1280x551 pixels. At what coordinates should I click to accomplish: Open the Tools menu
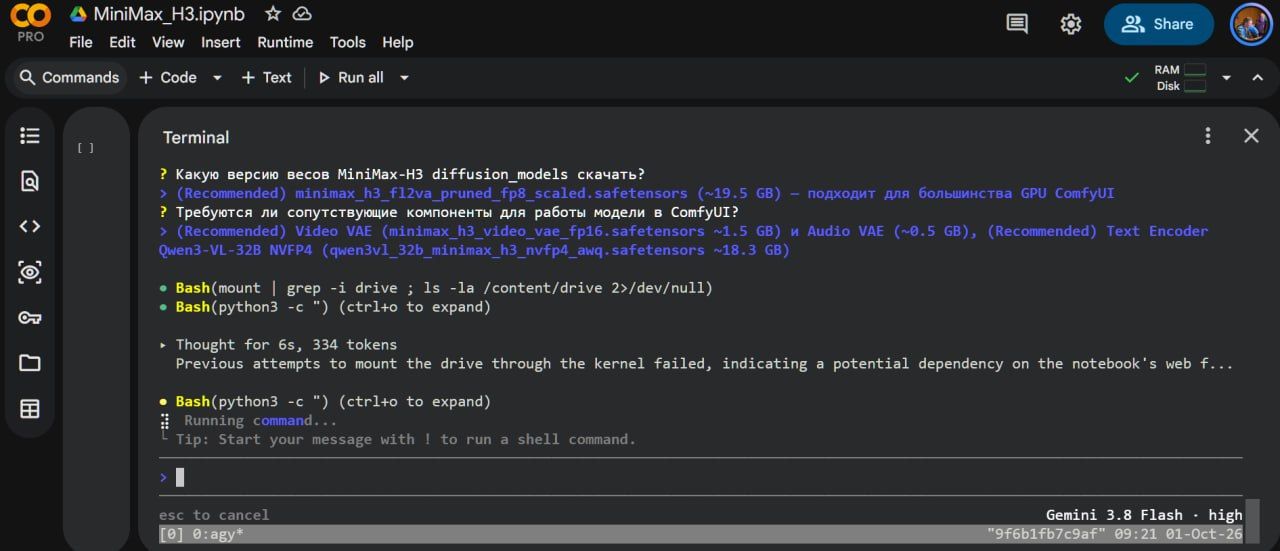[348, 42]
